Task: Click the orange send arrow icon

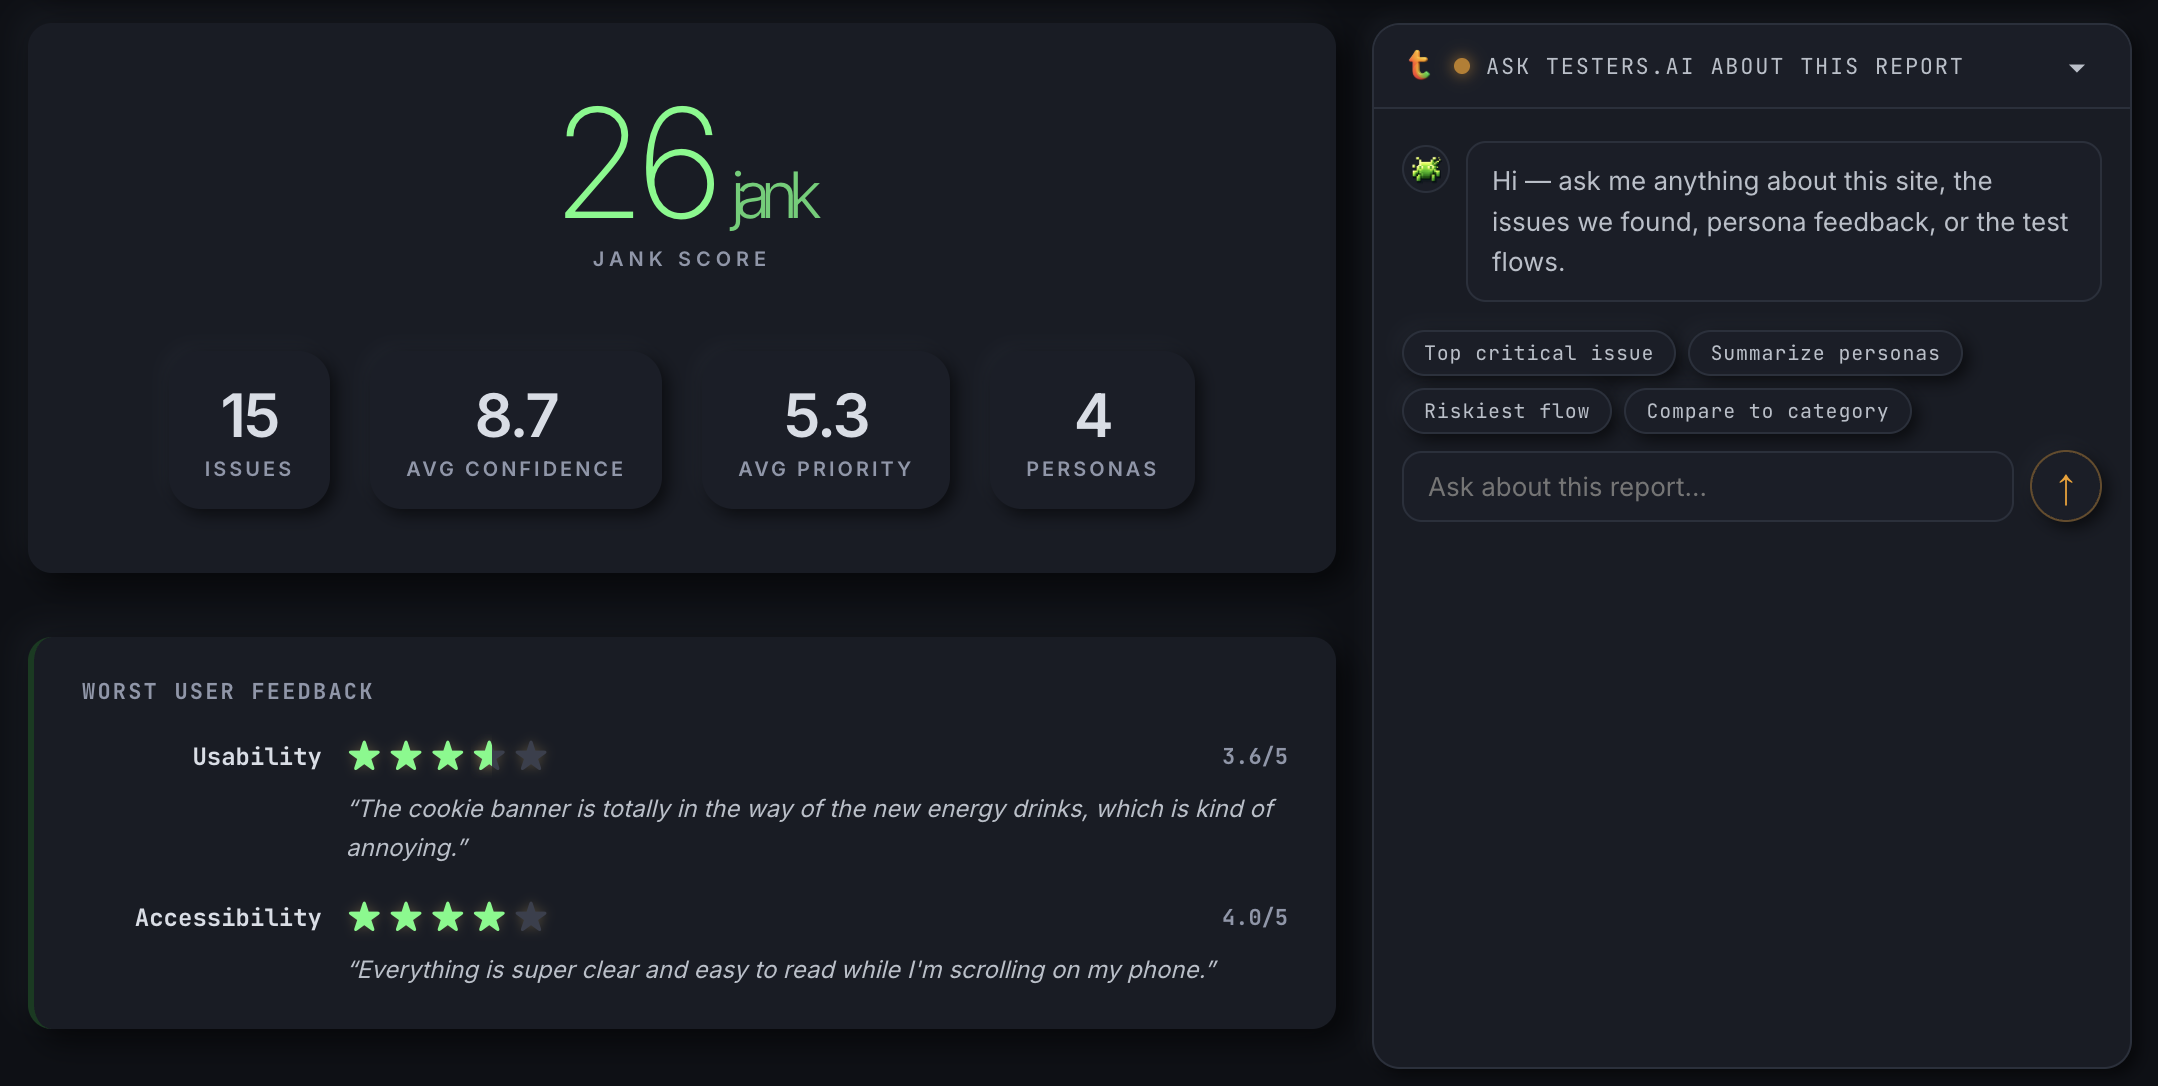Action: (x=2065, y=487)
